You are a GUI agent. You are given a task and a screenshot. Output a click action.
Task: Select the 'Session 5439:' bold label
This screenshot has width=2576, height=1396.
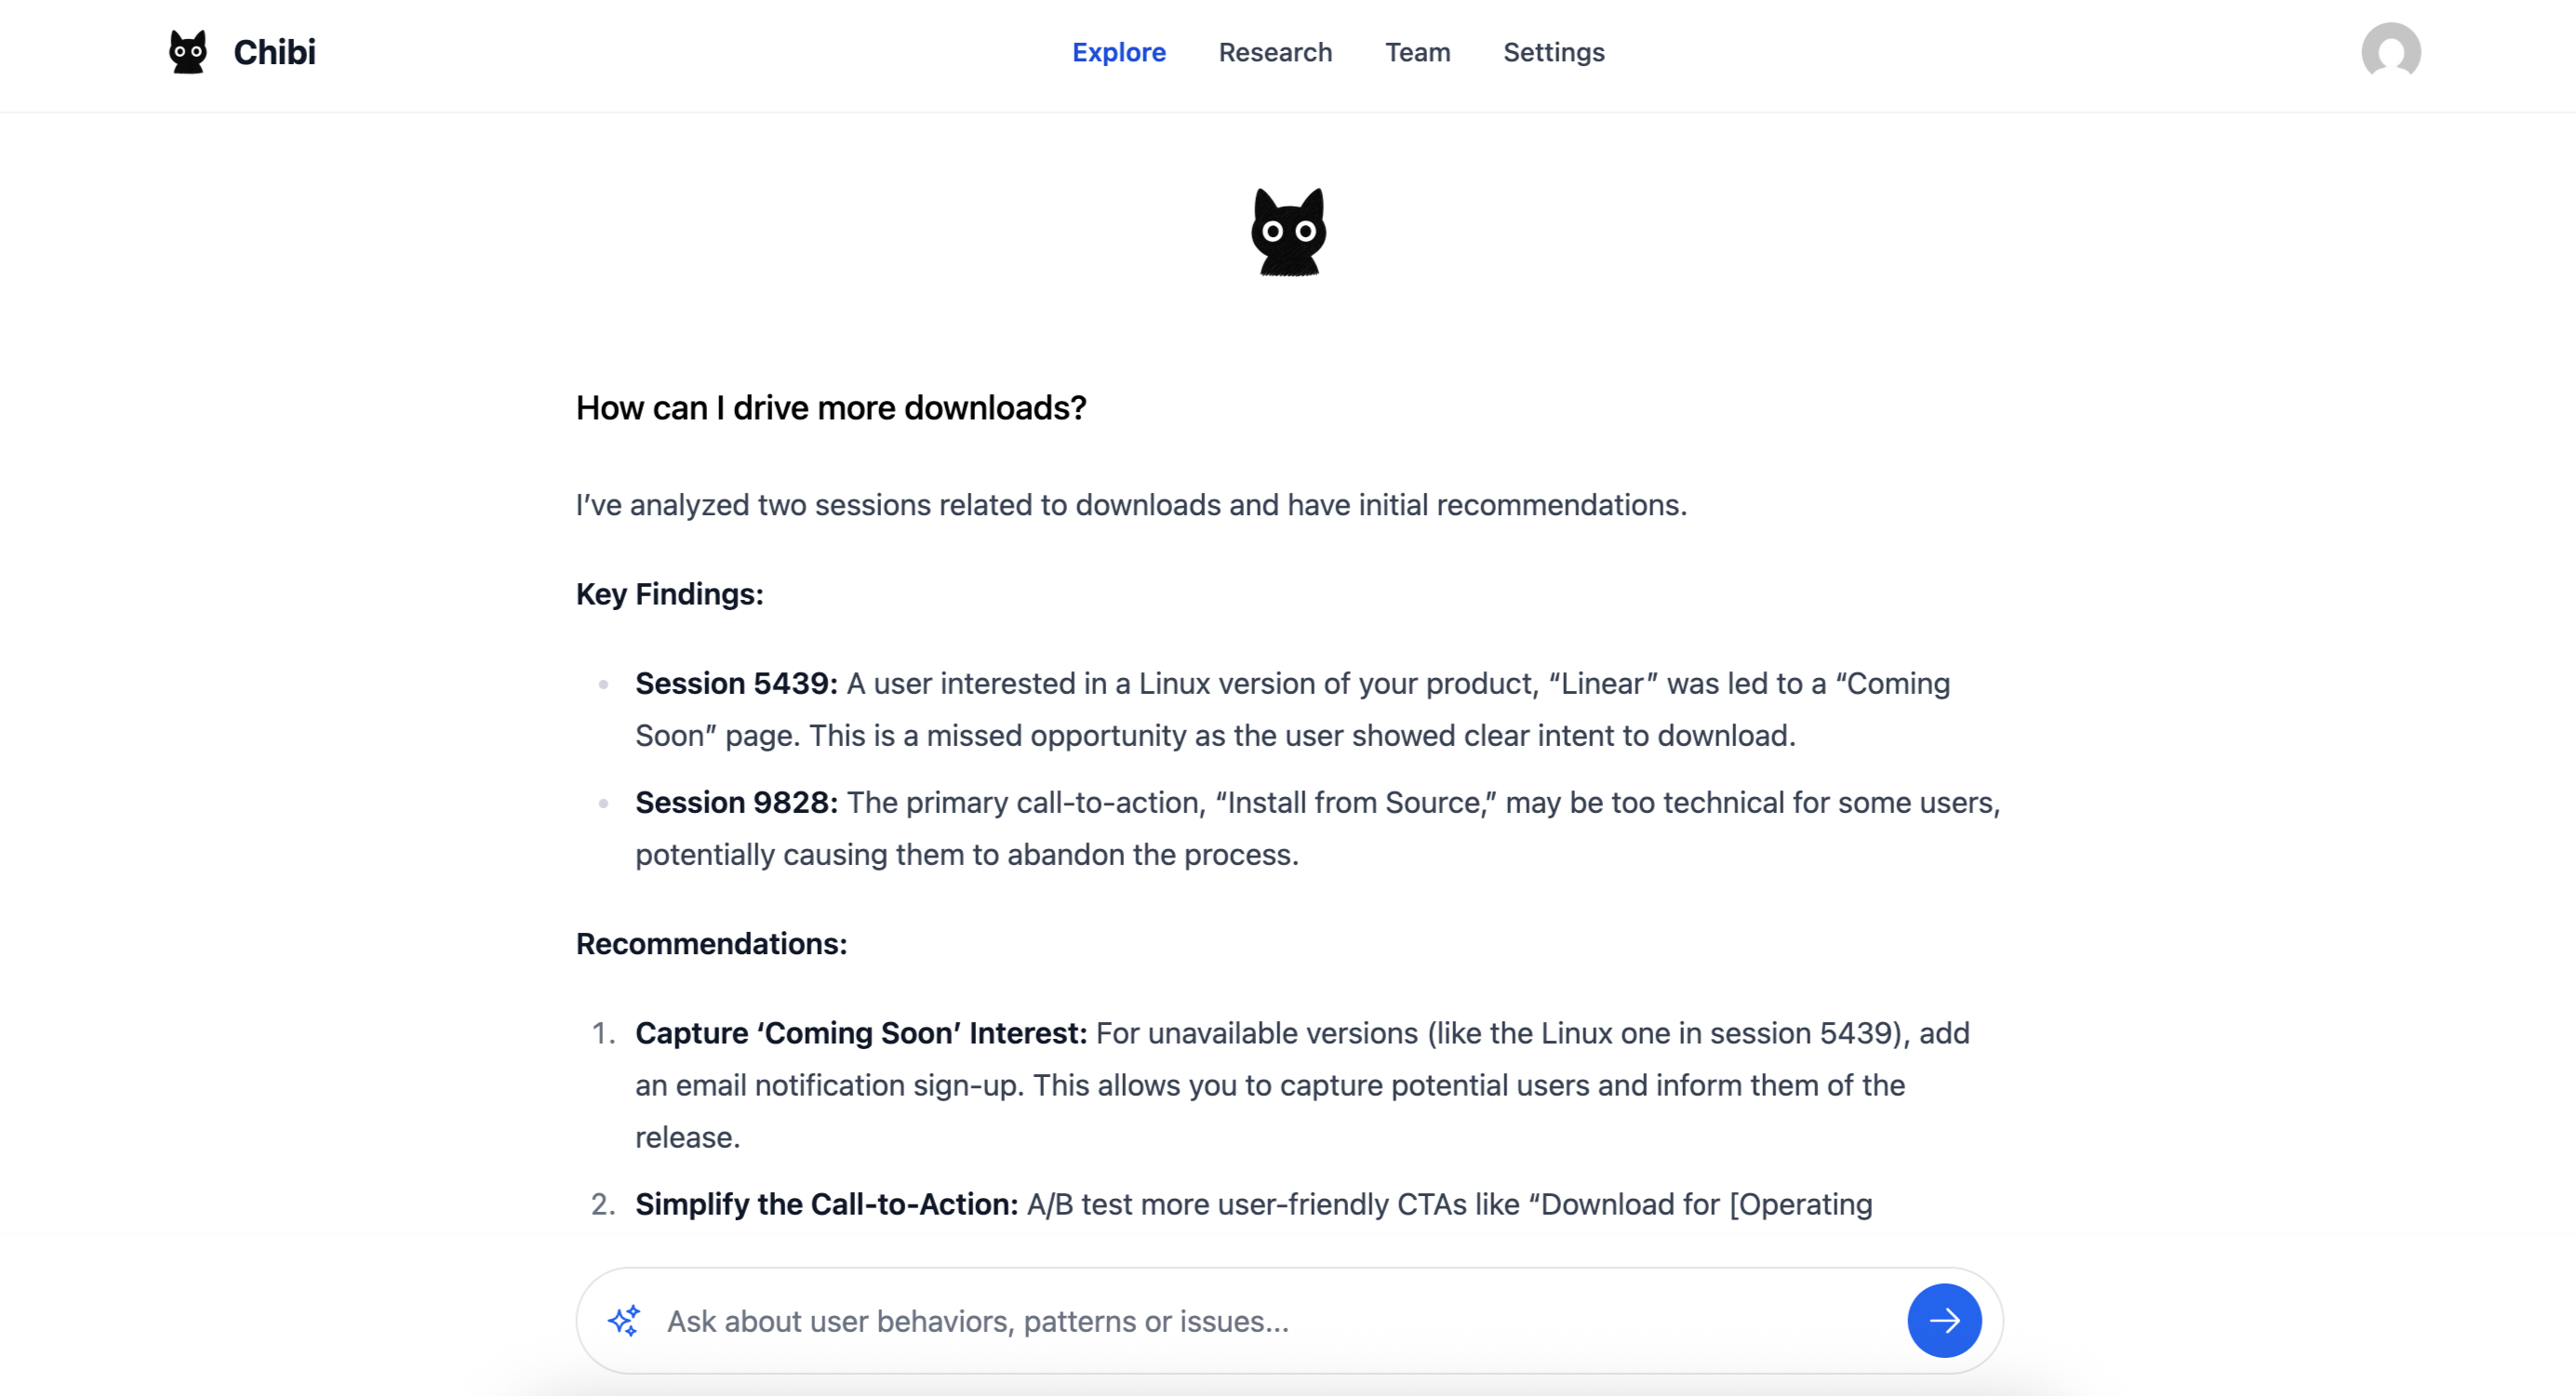click(737, 684)
